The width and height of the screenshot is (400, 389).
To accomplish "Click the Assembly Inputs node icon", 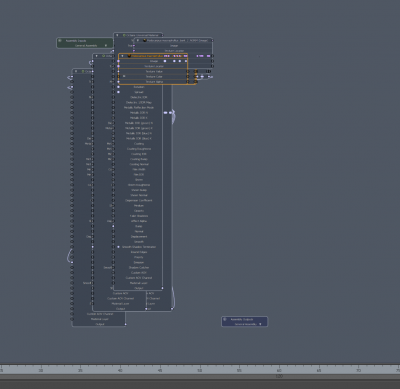I will (x=60, y=40).
